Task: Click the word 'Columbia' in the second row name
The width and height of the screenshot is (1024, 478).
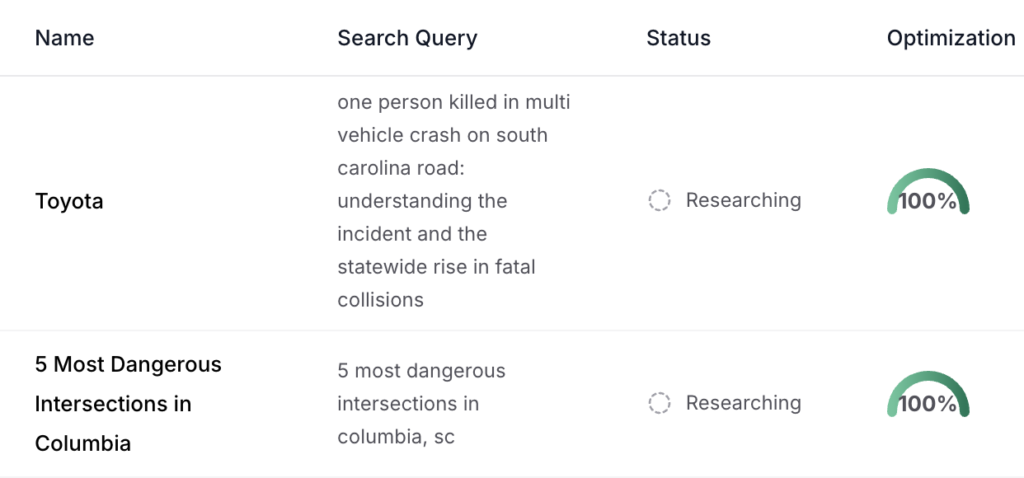Action: pyautogui.click(x=83, y=443)
